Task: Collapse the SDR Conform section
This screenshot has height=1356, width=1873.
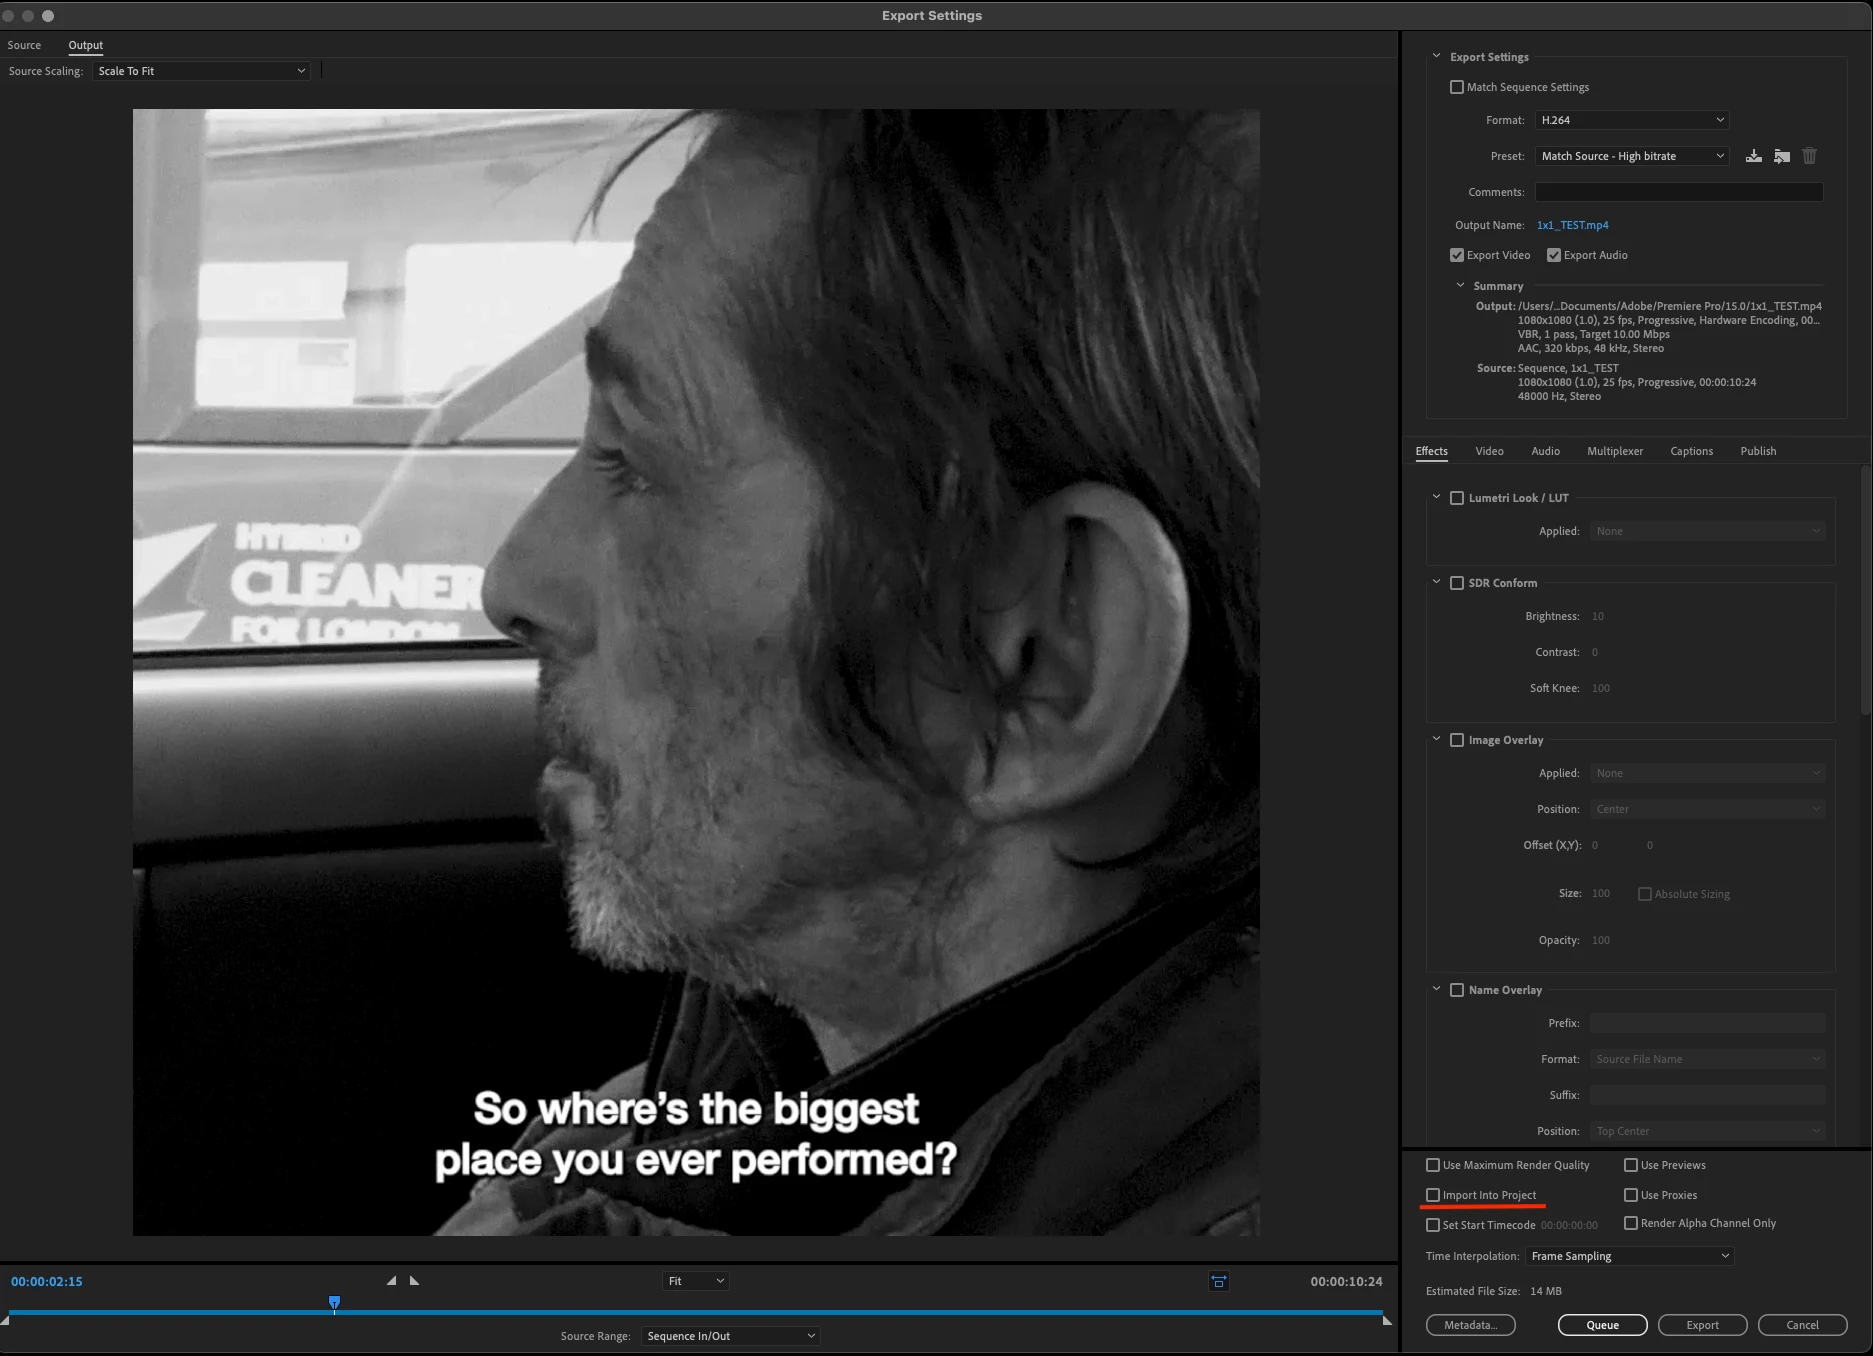Action: click(1436, 582)
